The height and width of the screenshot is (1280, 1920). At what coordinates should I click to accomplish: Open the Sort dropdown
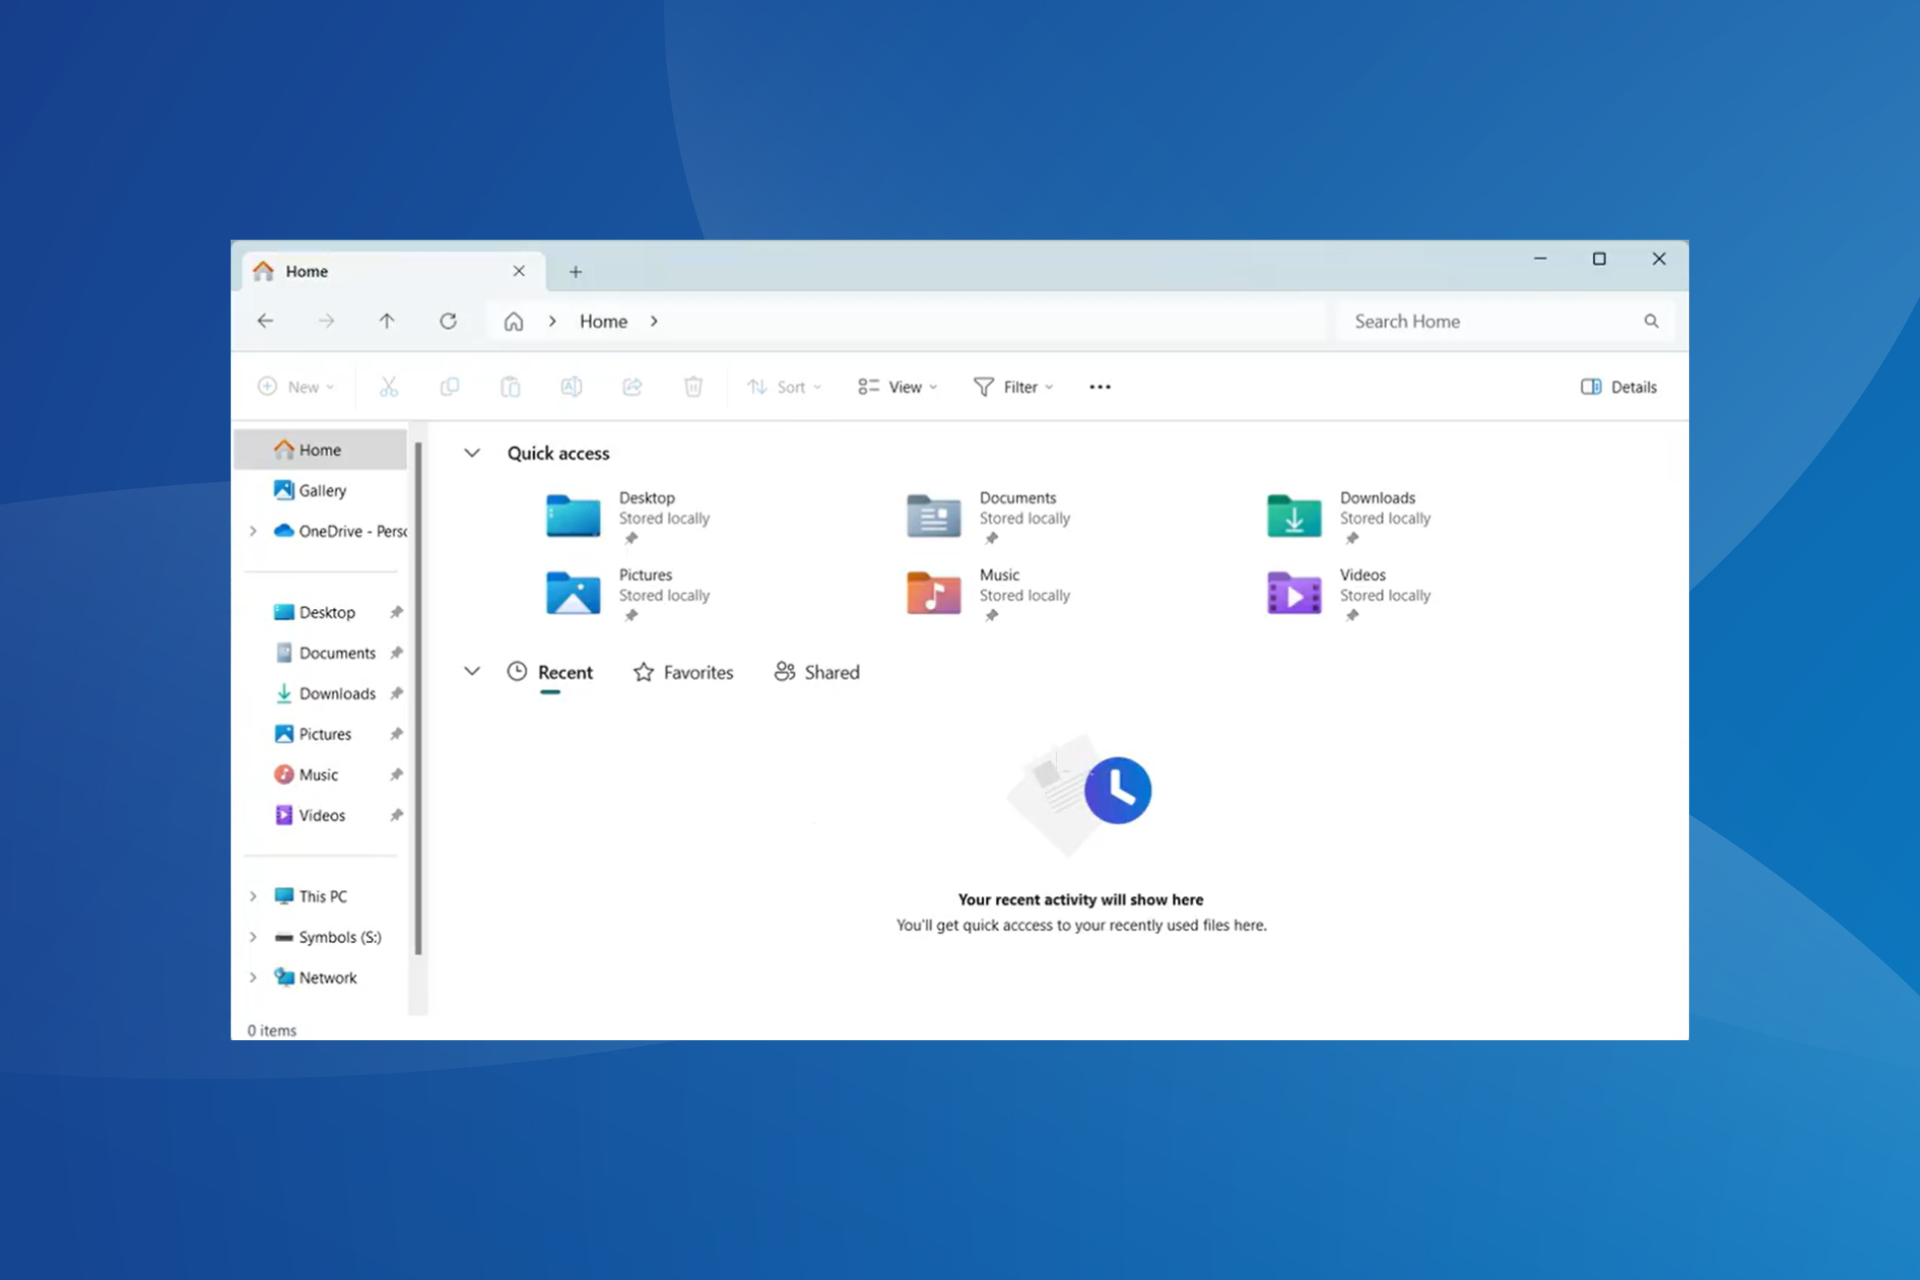(784, 387)
